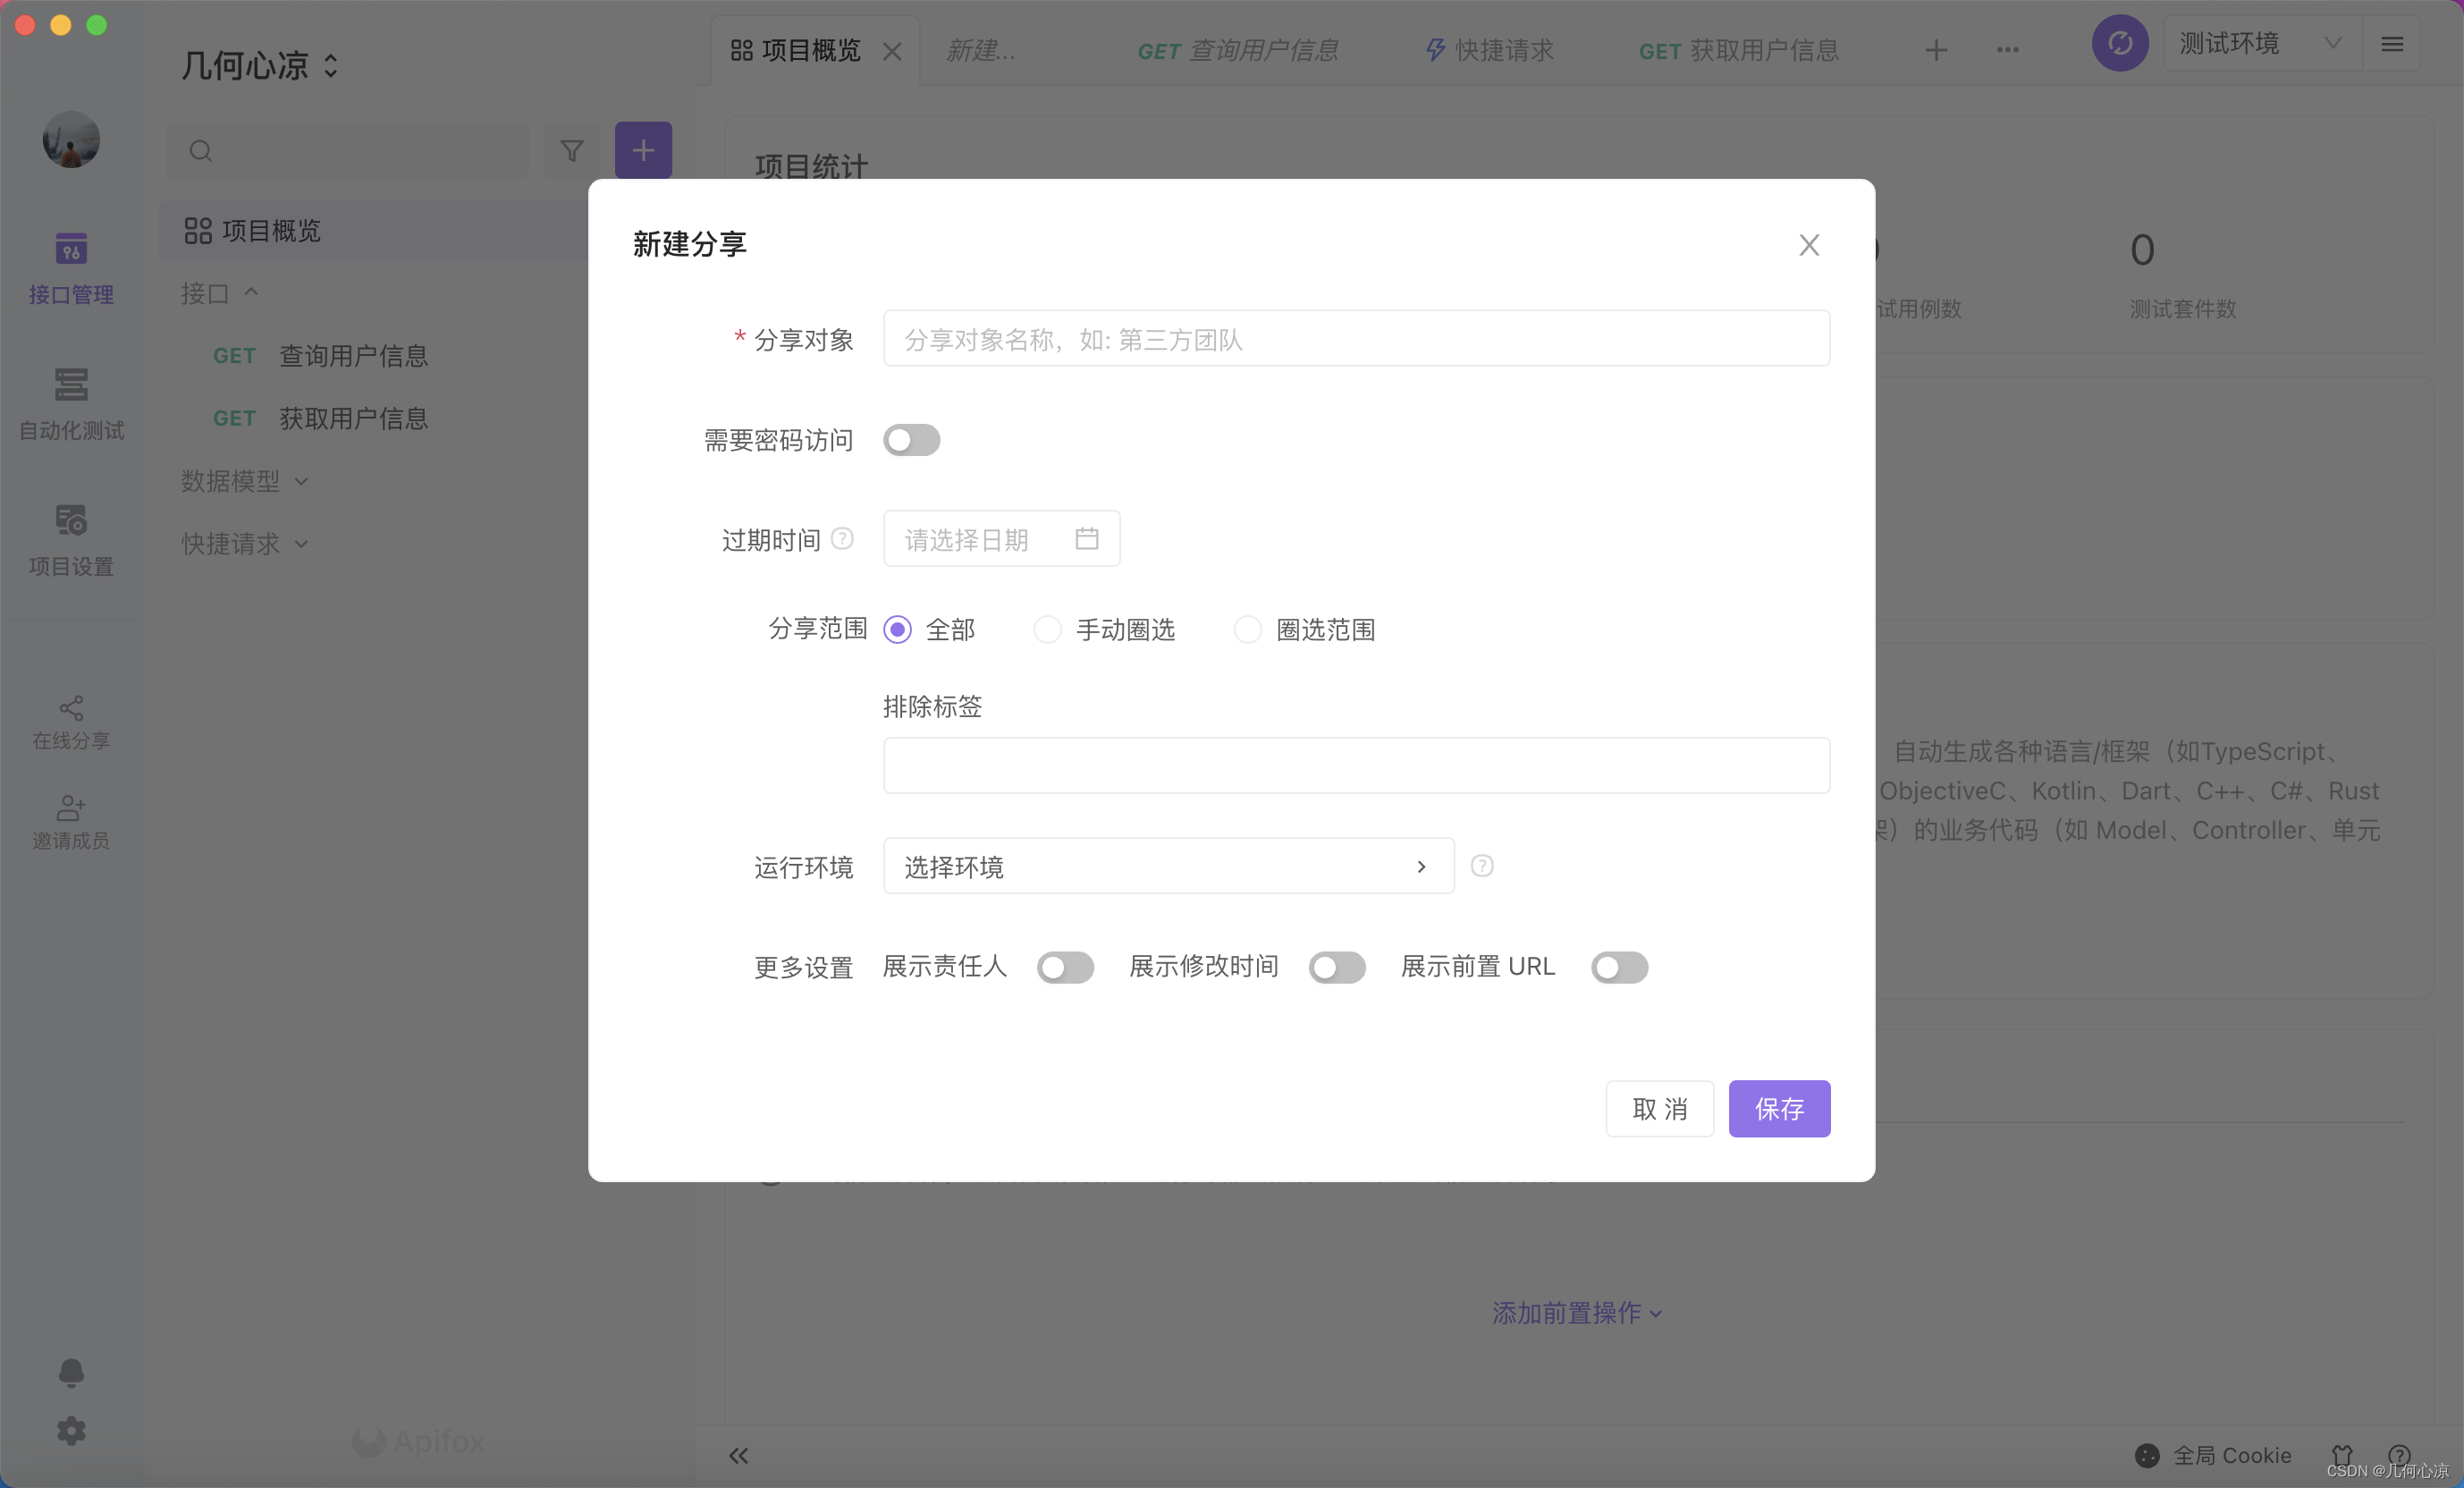
Task: Click the purple sync refresh icon
Action: pyautogui.click(x=2120, y=43)
